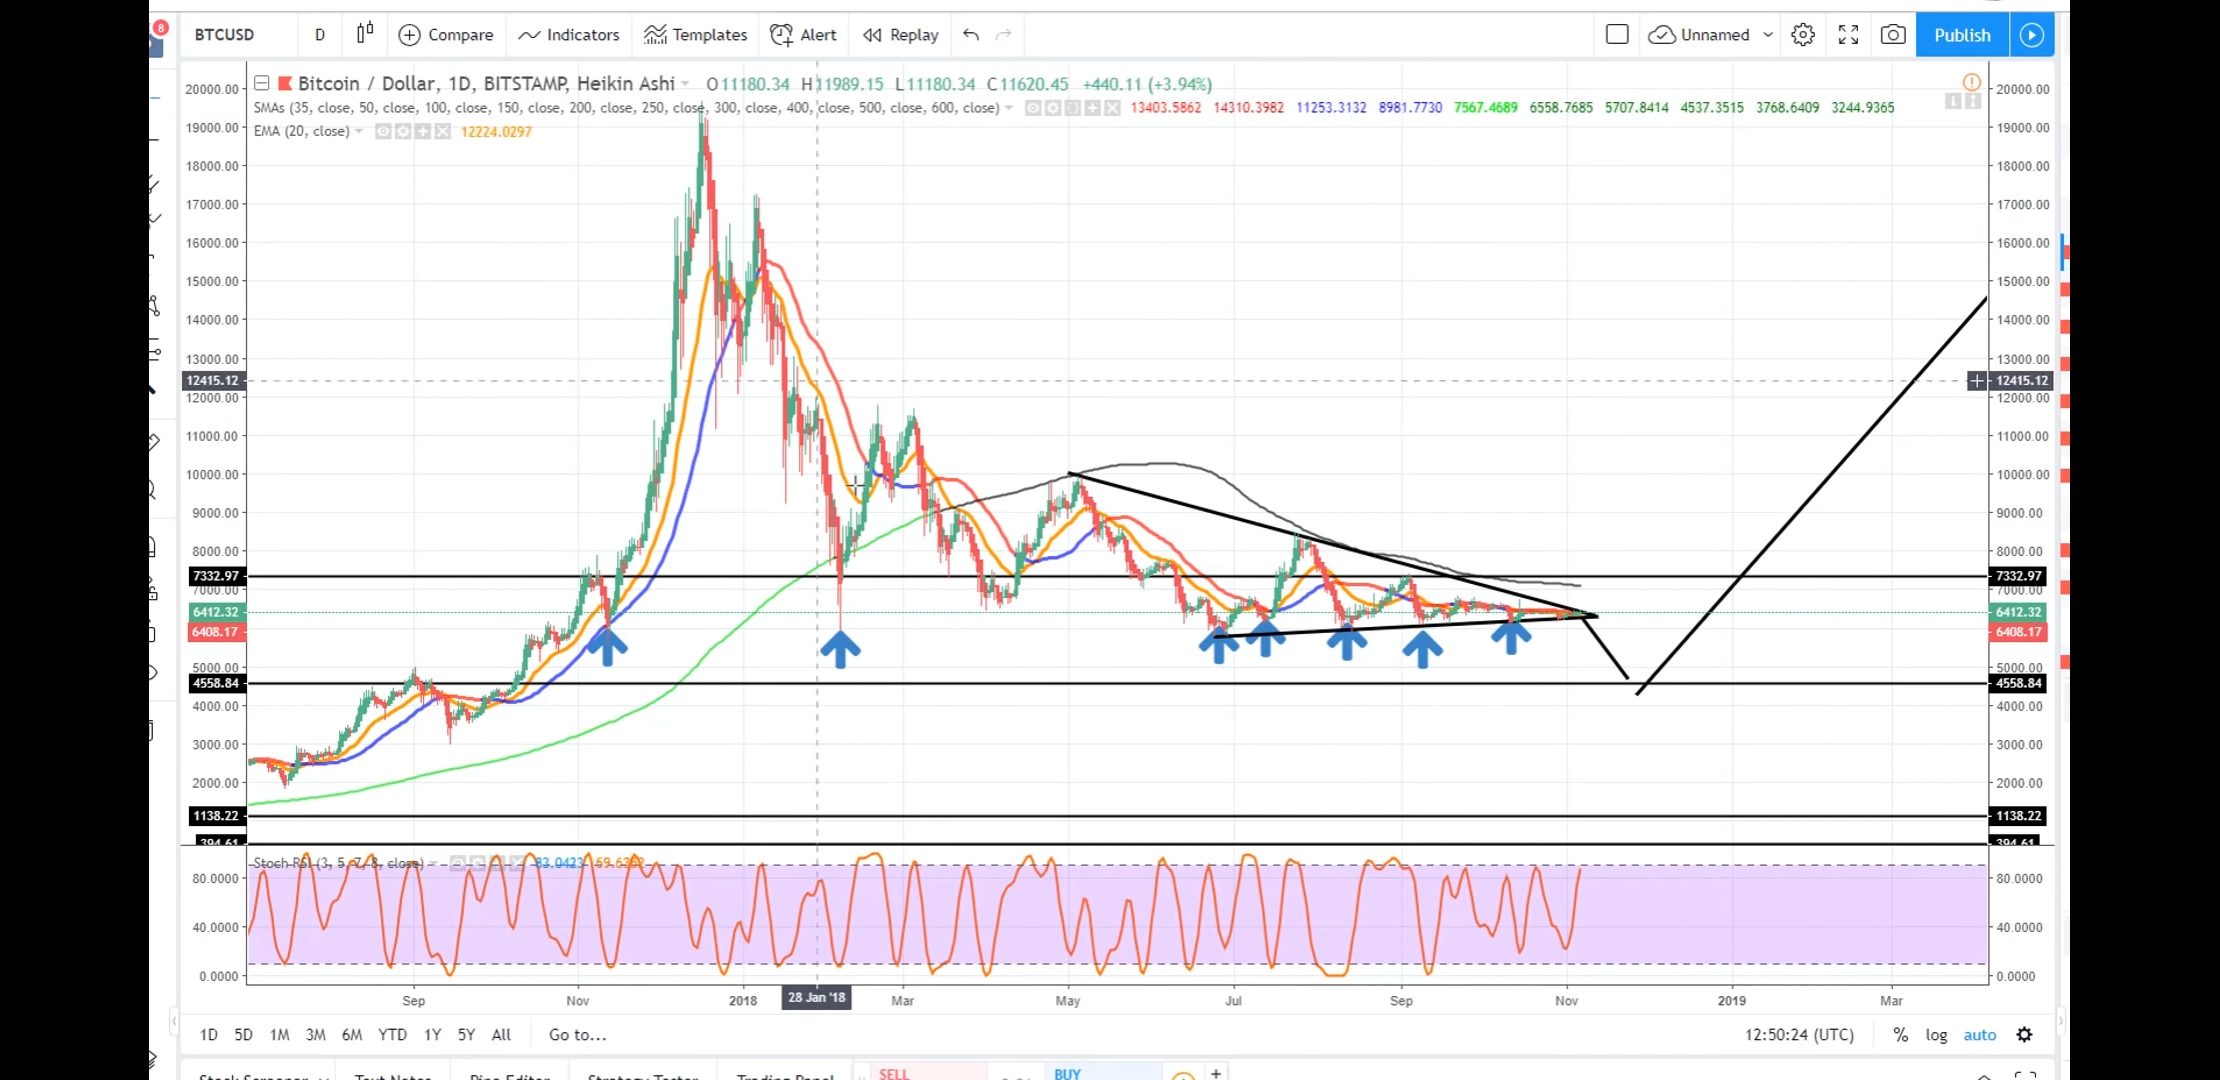Toggle SMAs indicator visibility eye
Image resolution: width=2220 pixels, height=1080 pixels.
(x=1033, y=108)
